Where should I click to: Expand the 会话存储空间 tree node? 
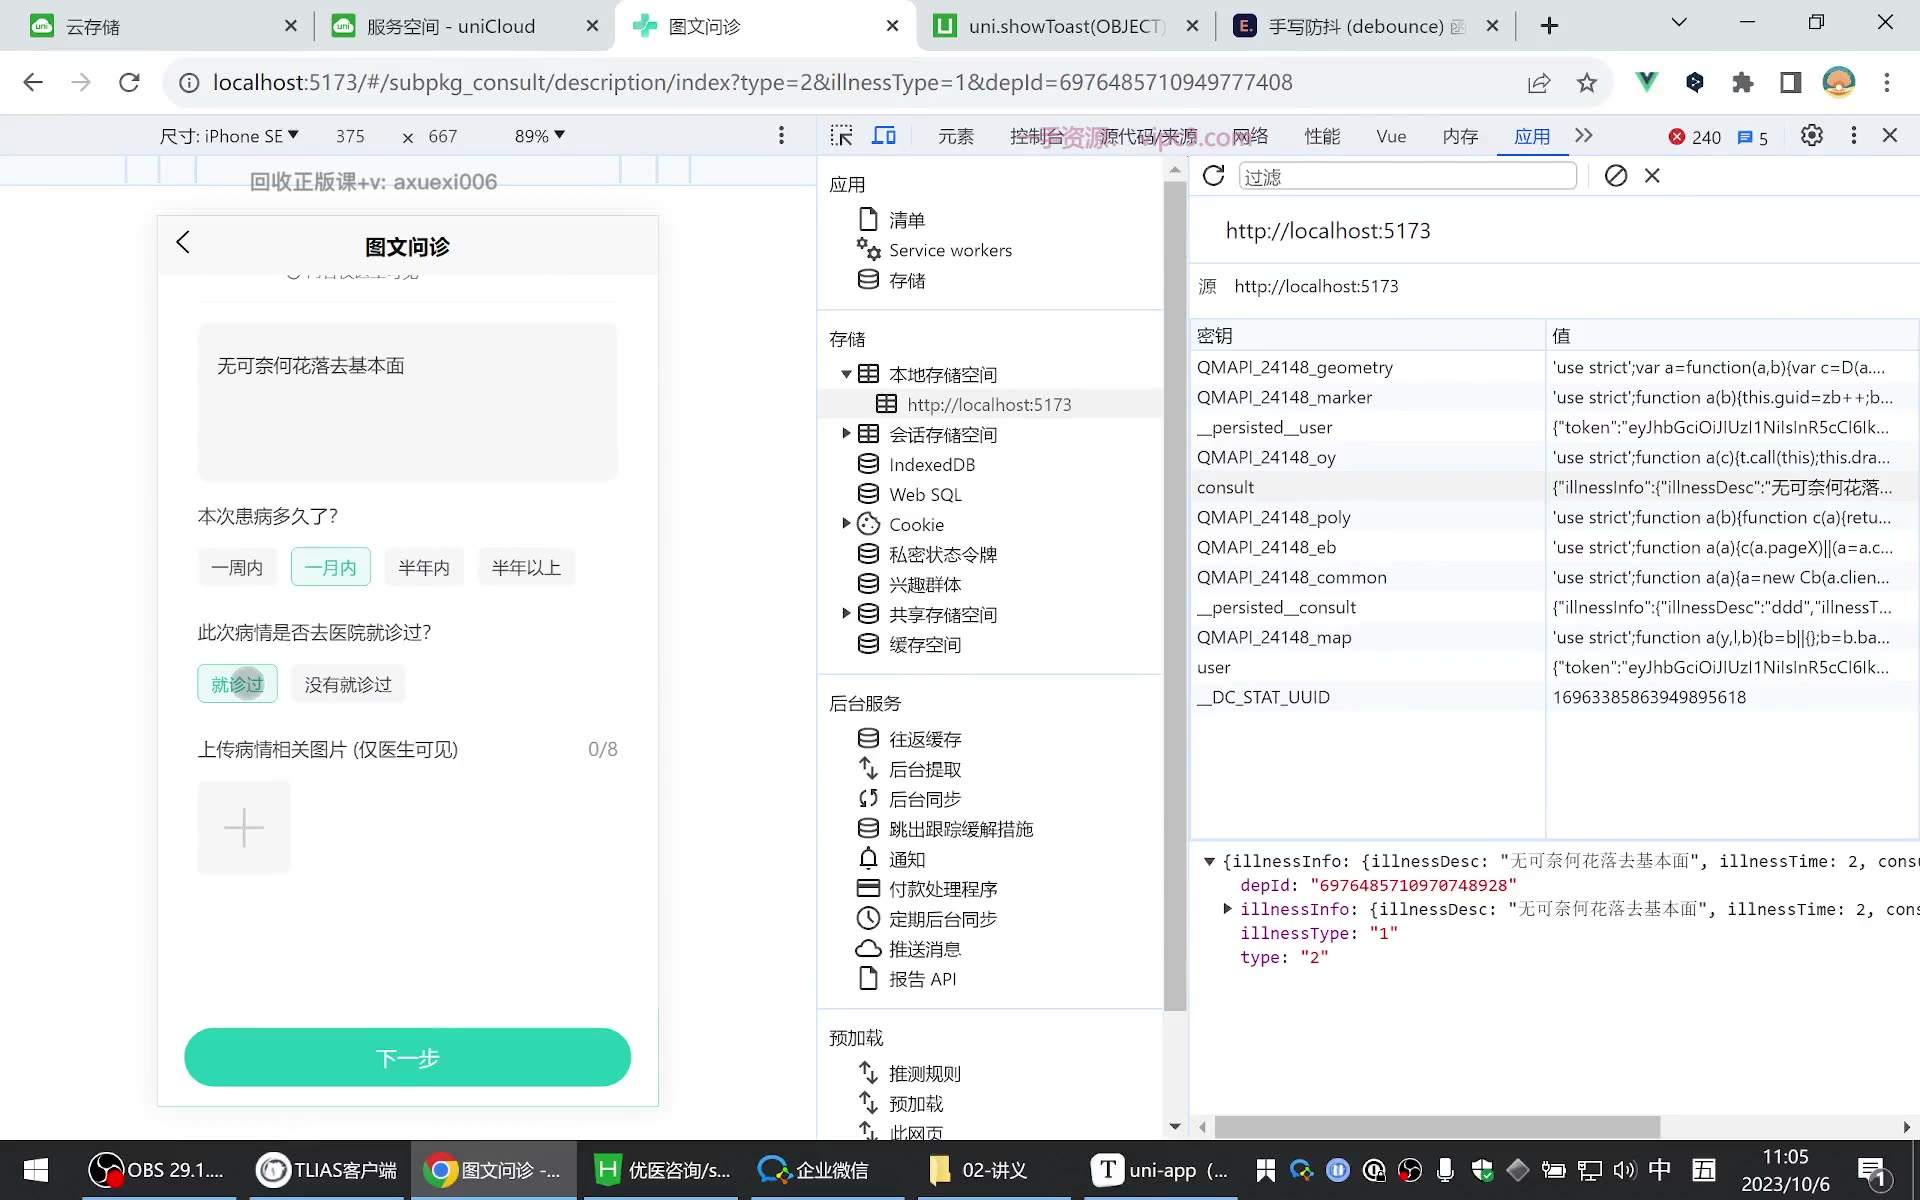pyautogui.click(x=846, y=434)
